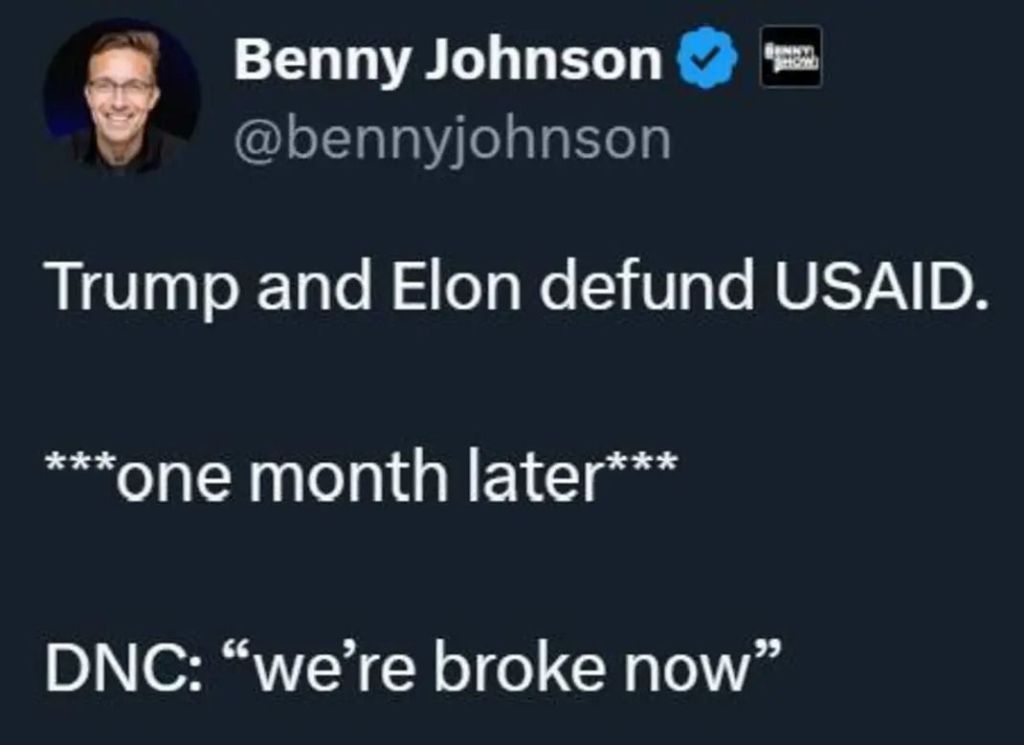Click the blue verified checkmark badge
The image size is (1024, 745).
[709, 59]
